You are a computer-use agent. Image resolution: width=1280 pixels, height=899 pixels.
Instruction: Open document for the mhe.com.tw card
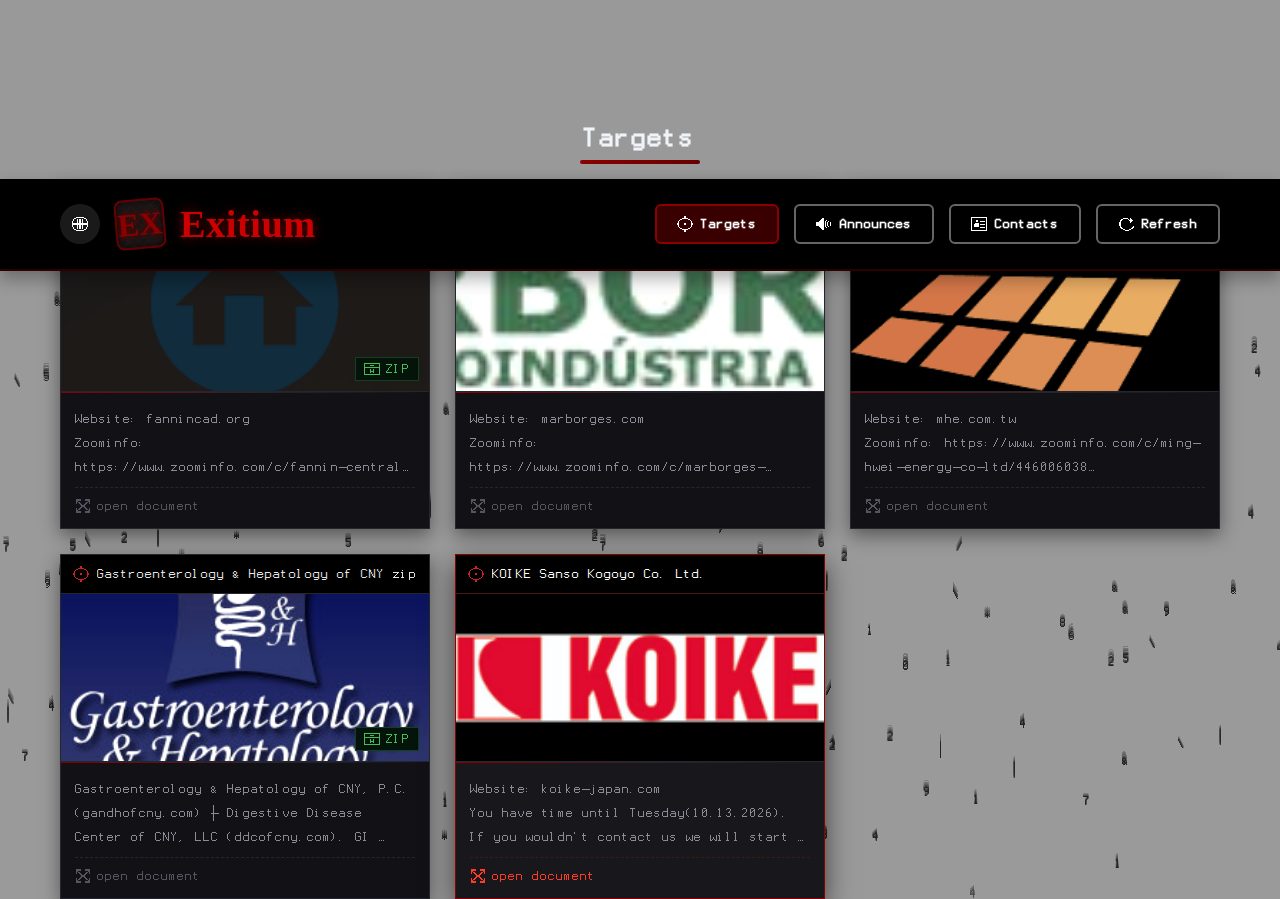point(927,506)
